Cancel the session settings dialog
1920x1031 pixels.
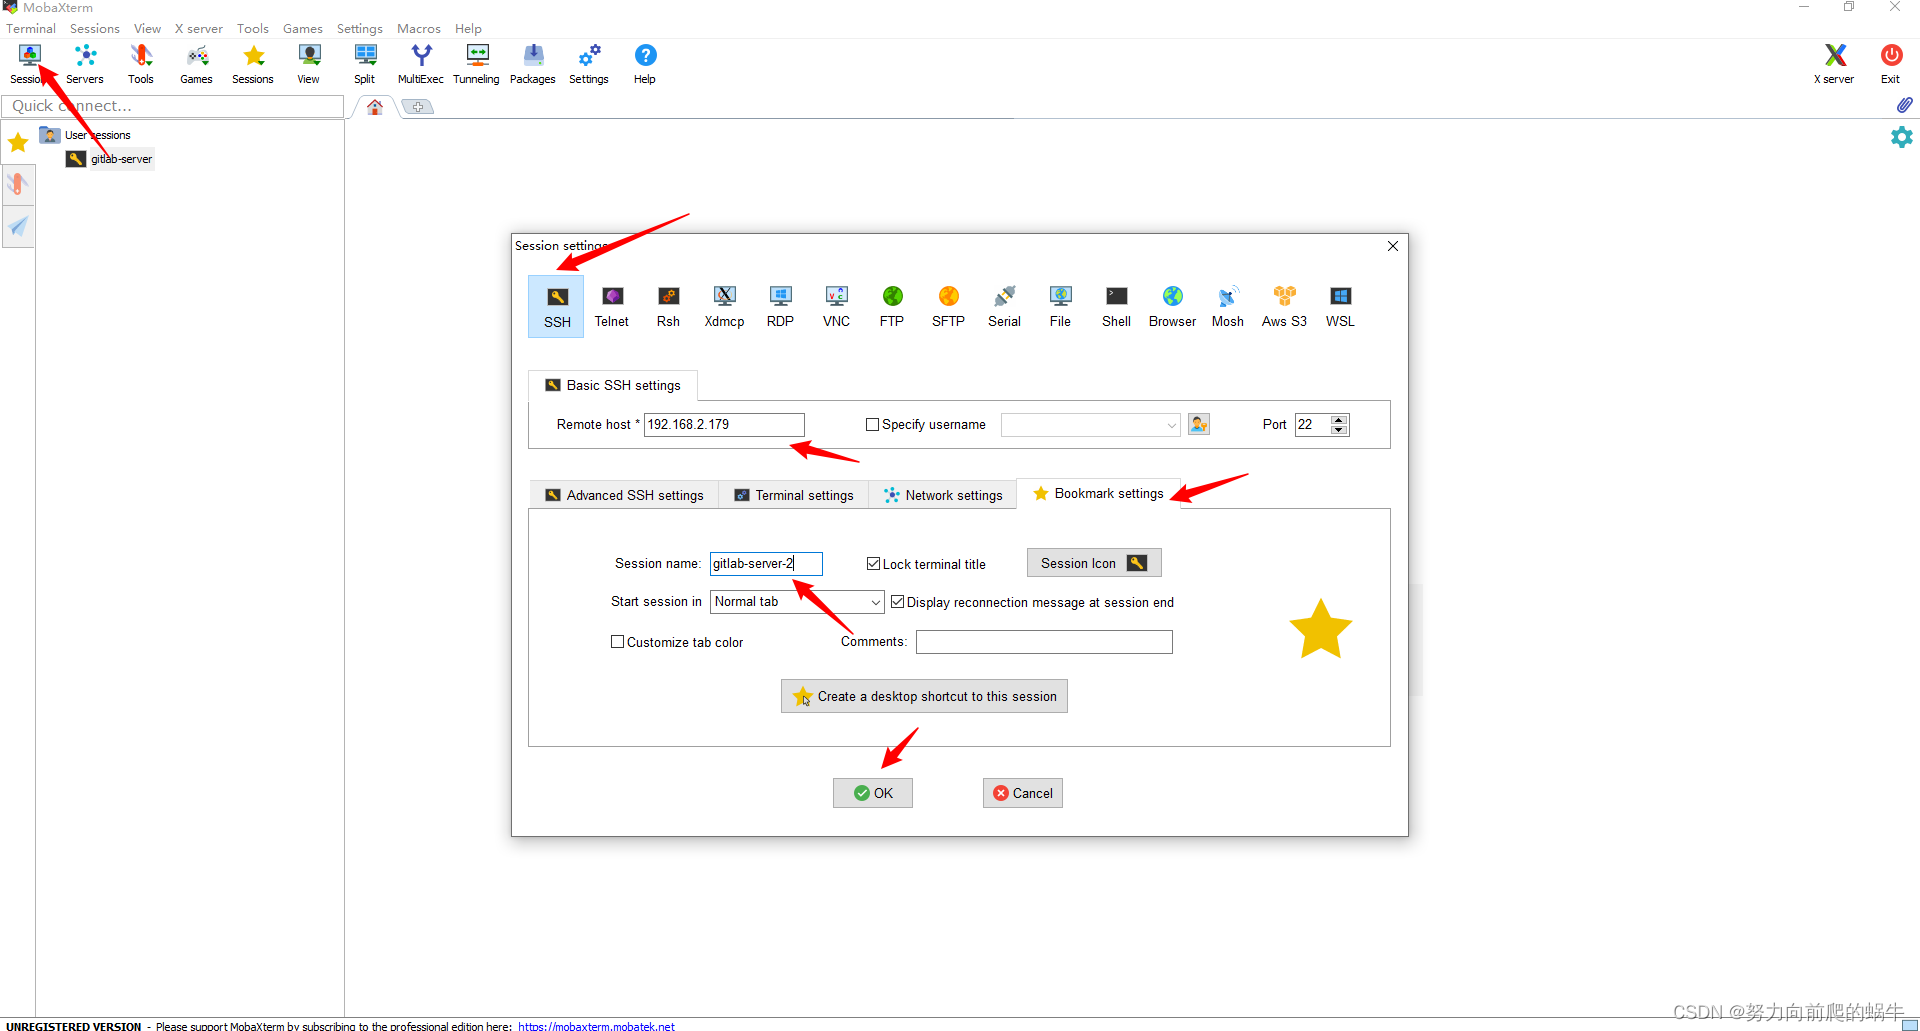click(x=1023, y=793)
